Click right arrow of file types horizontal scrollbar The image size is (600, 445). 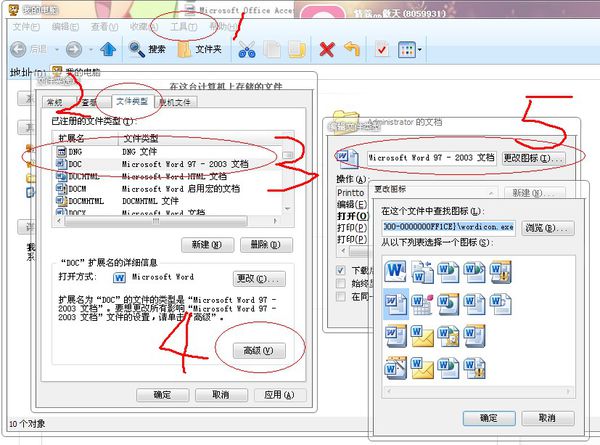coord(275,221)
